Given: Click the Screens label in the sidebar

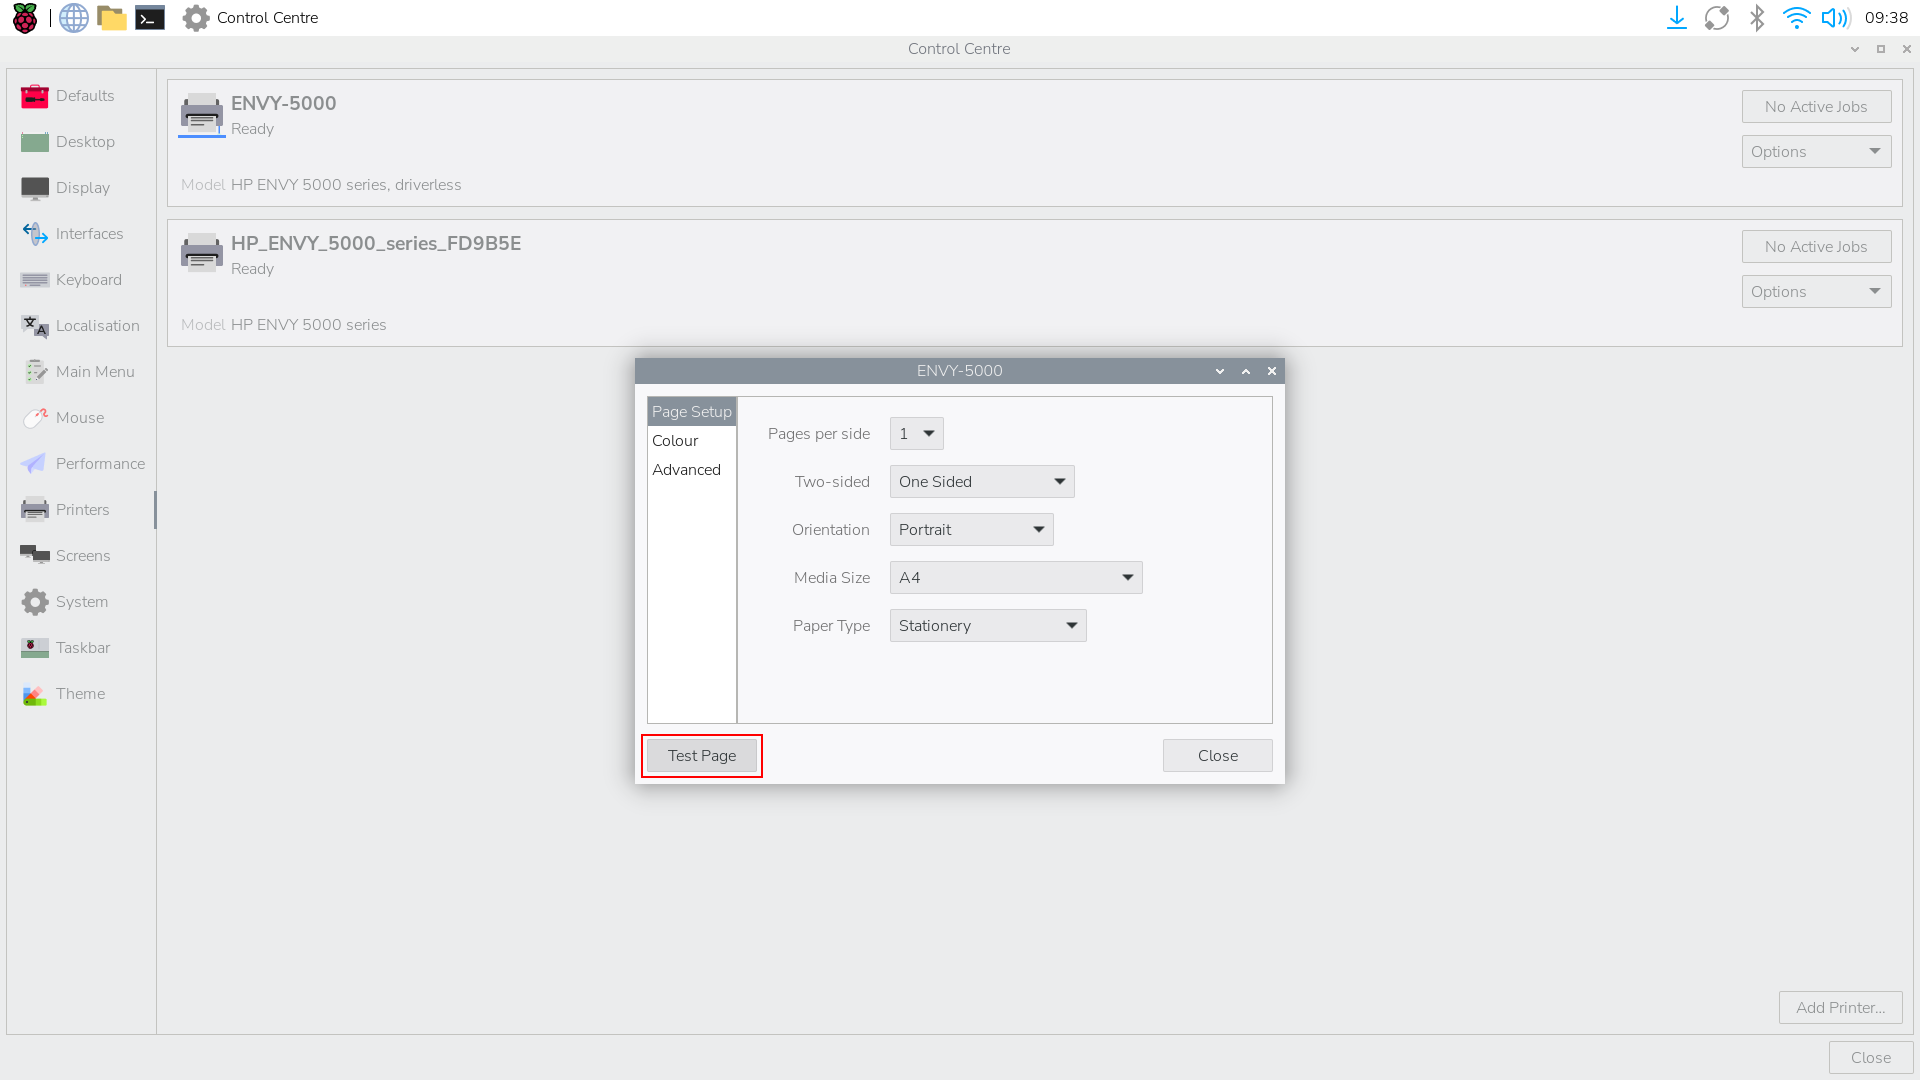Looking at the screenshot, I should point(83,556).
